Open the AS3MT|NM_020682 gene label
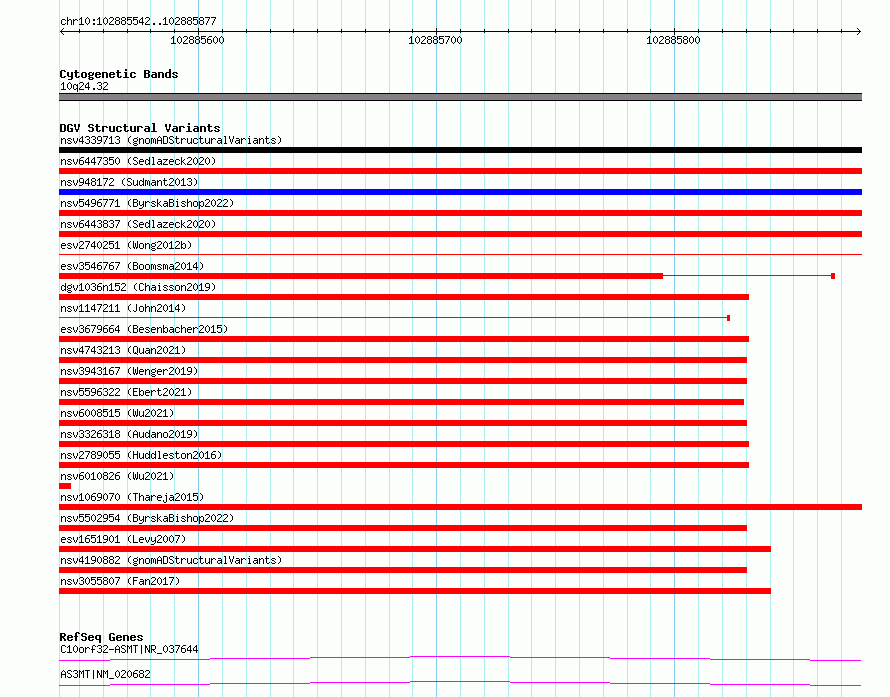This screenshot has height=697, width=890. 105,674
